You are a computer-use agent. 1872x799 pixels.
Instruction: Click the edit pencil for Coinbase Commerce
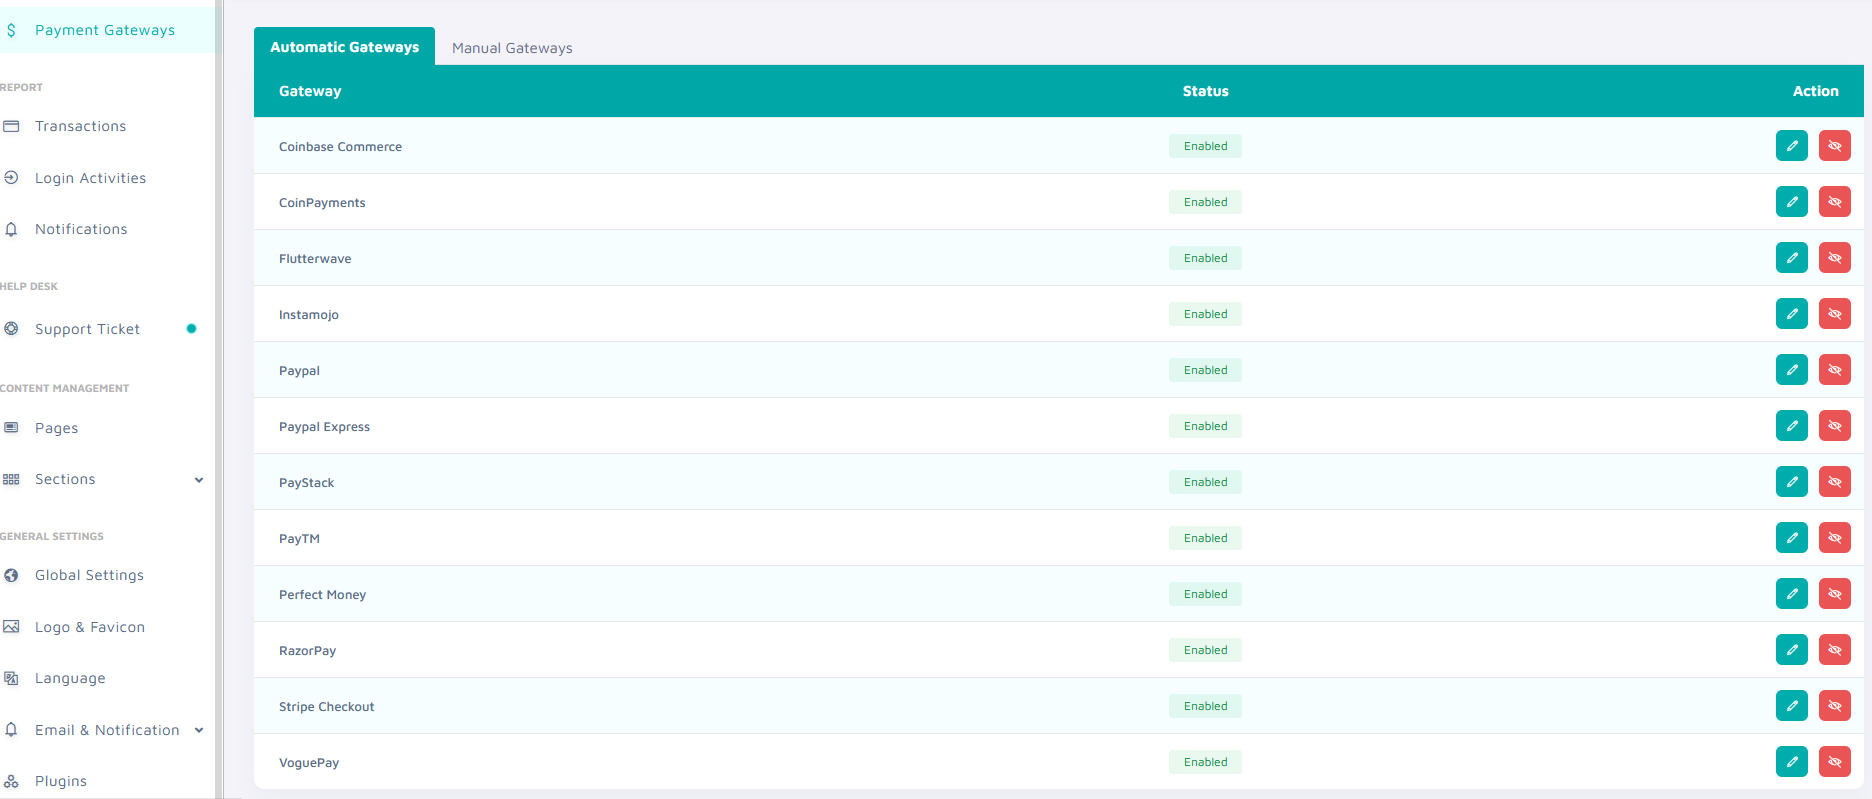click(x=1791, y=146)
